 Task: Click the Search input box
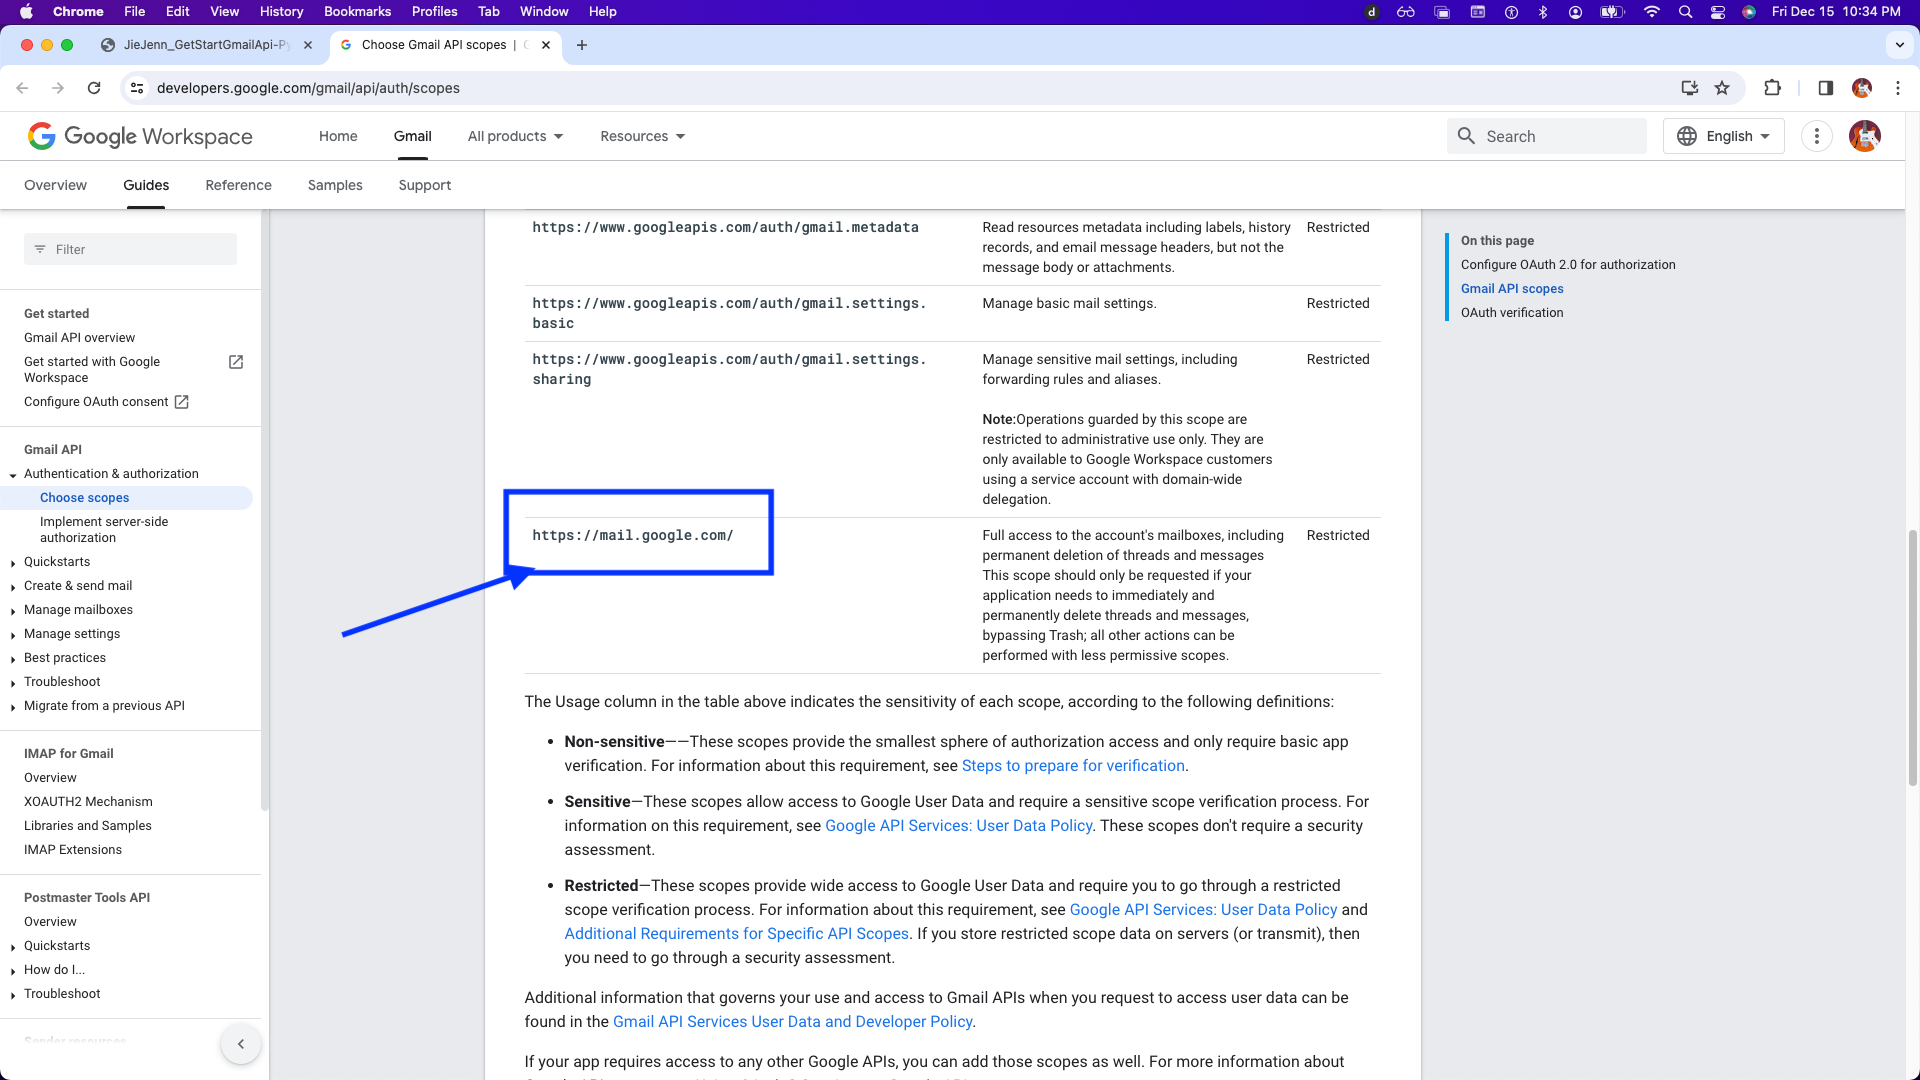1546,136
